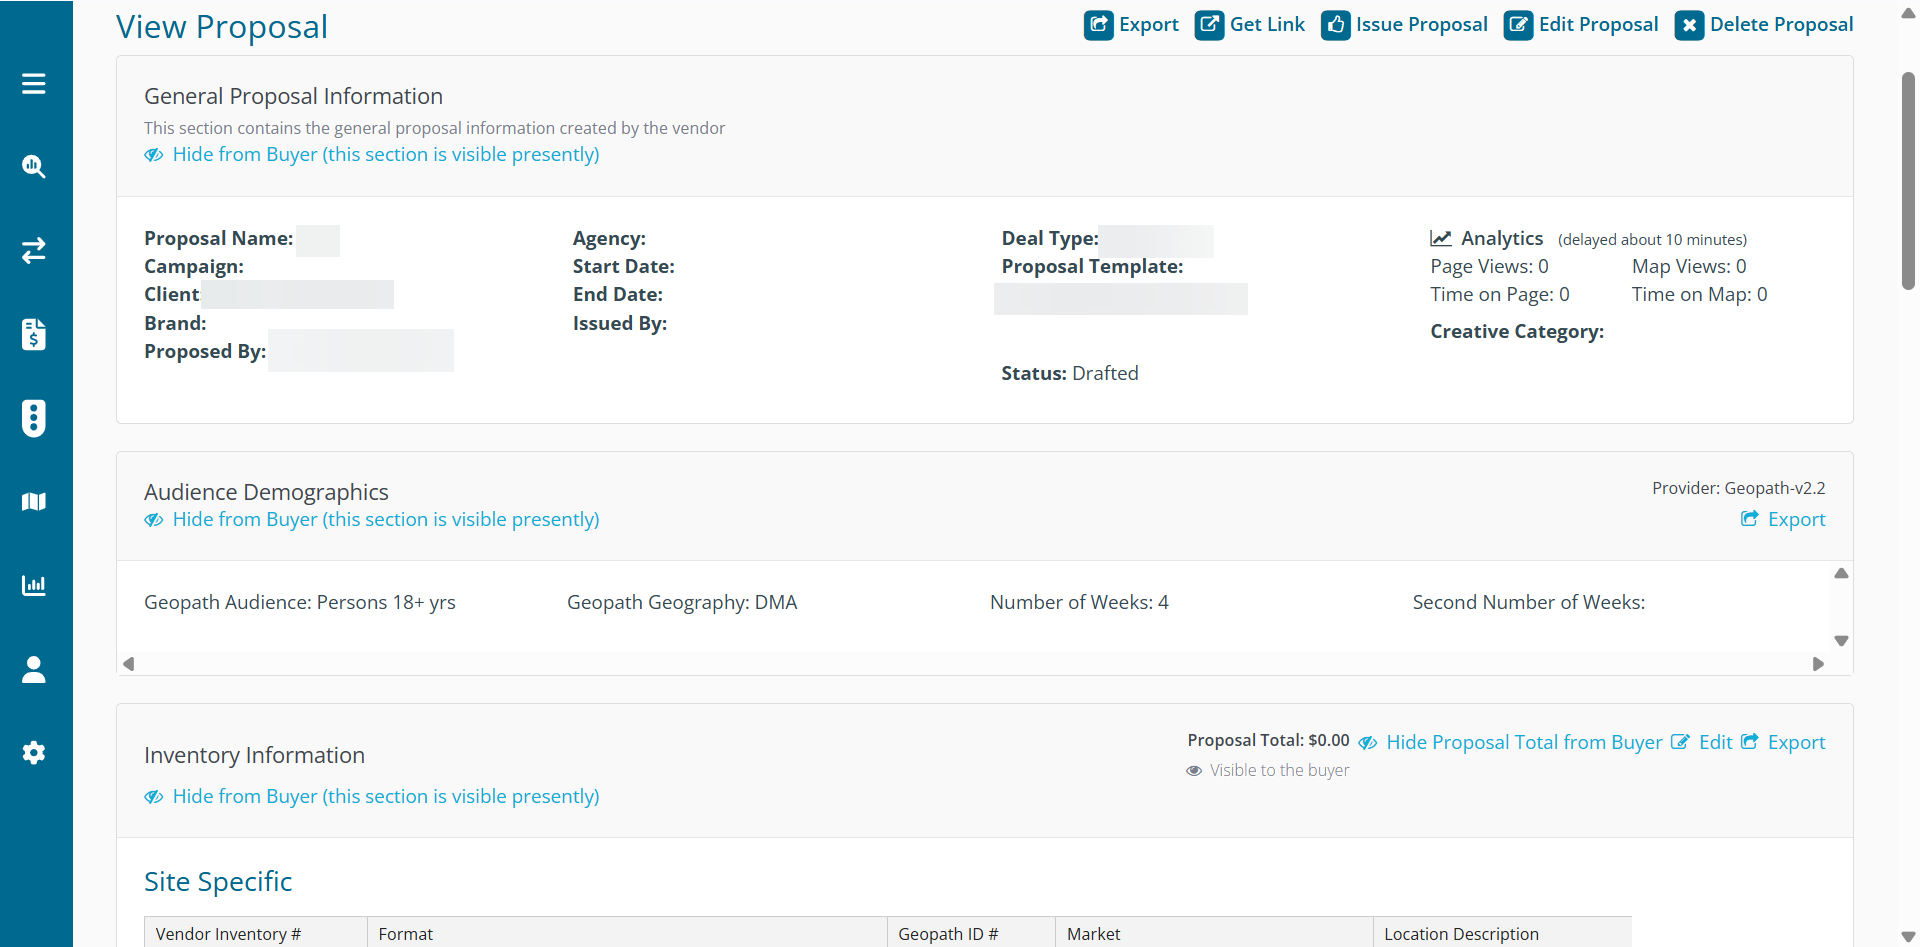
Task: Click the map icon in sidebar
Action: [x=34, y=502]
